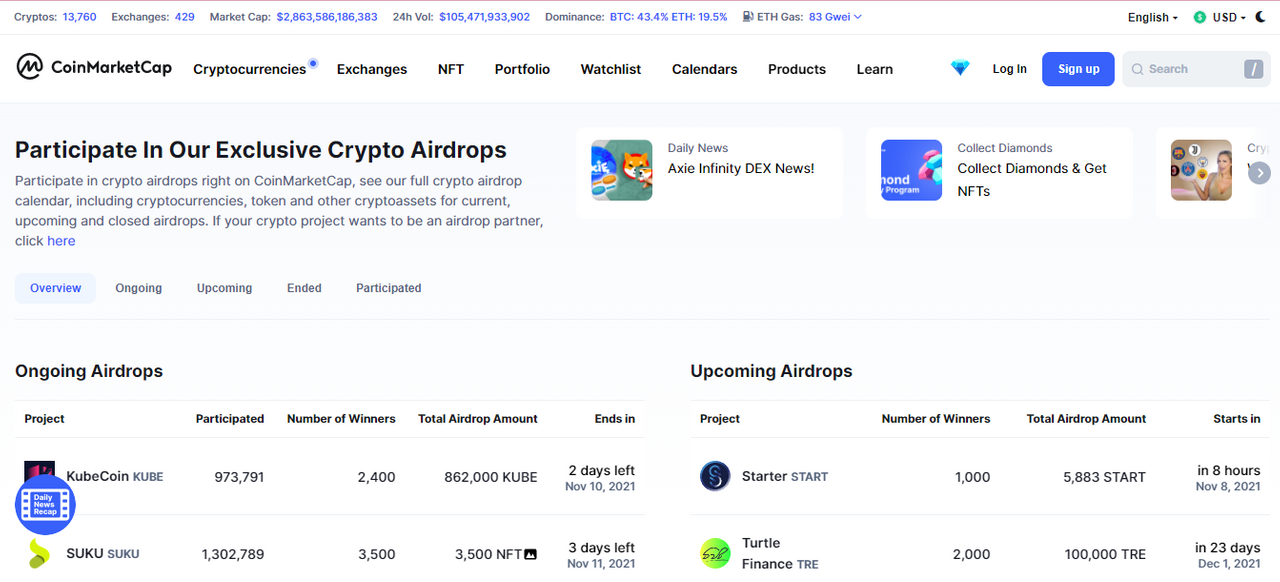The image size is (1280, 582).
Task: Click the NFT image icon in SUKU row
Action: tap(530, 554)
